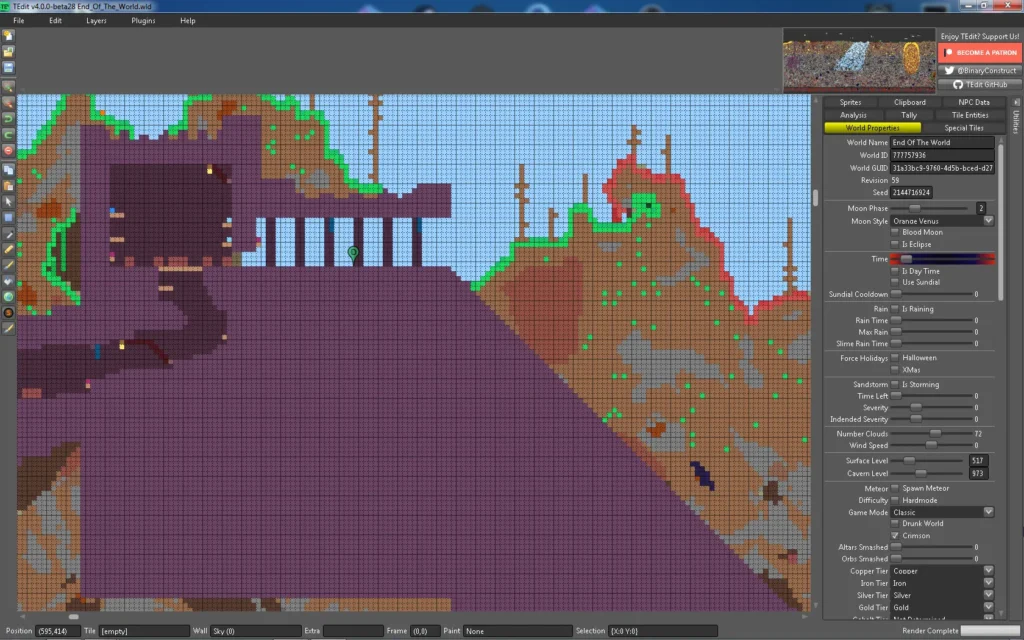
Task: Click the Redo green arrow icon
Action: (x=8, y=135)
